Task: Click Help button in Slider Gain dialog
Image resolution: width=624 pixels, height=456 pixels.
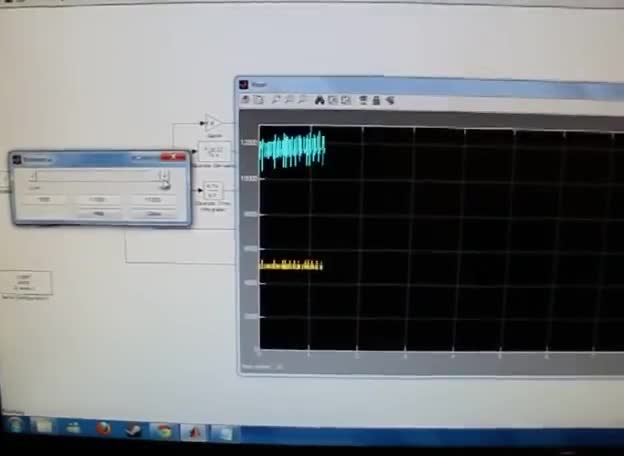Action: coord(98,214)
